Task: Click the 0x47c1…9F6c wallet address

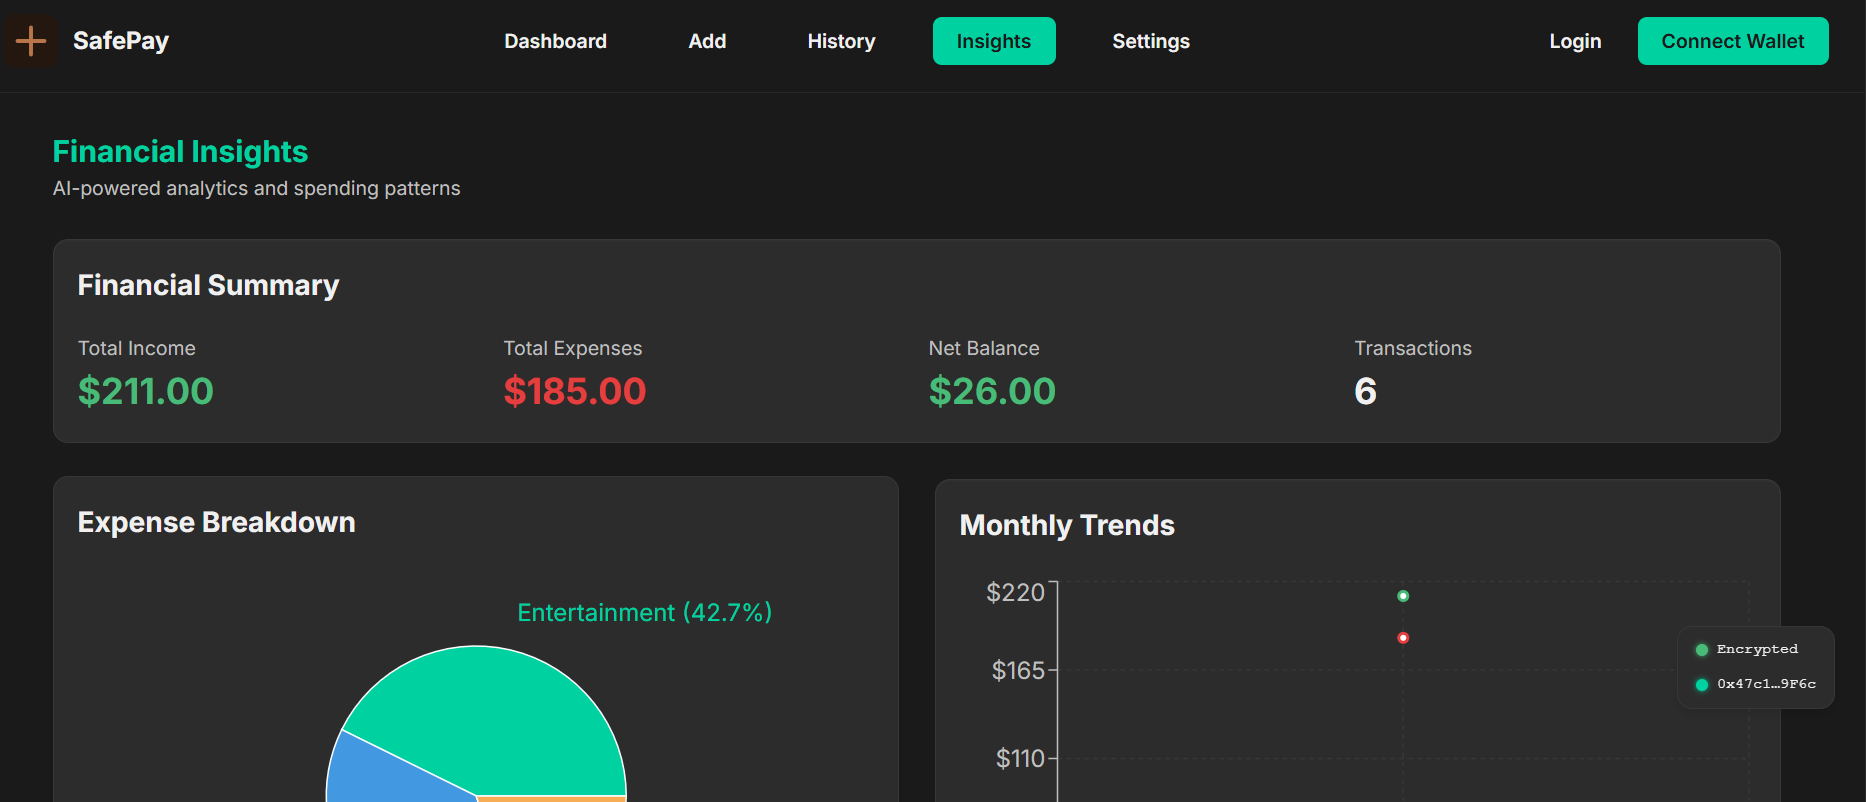Action: click(x=1766, y=684)
